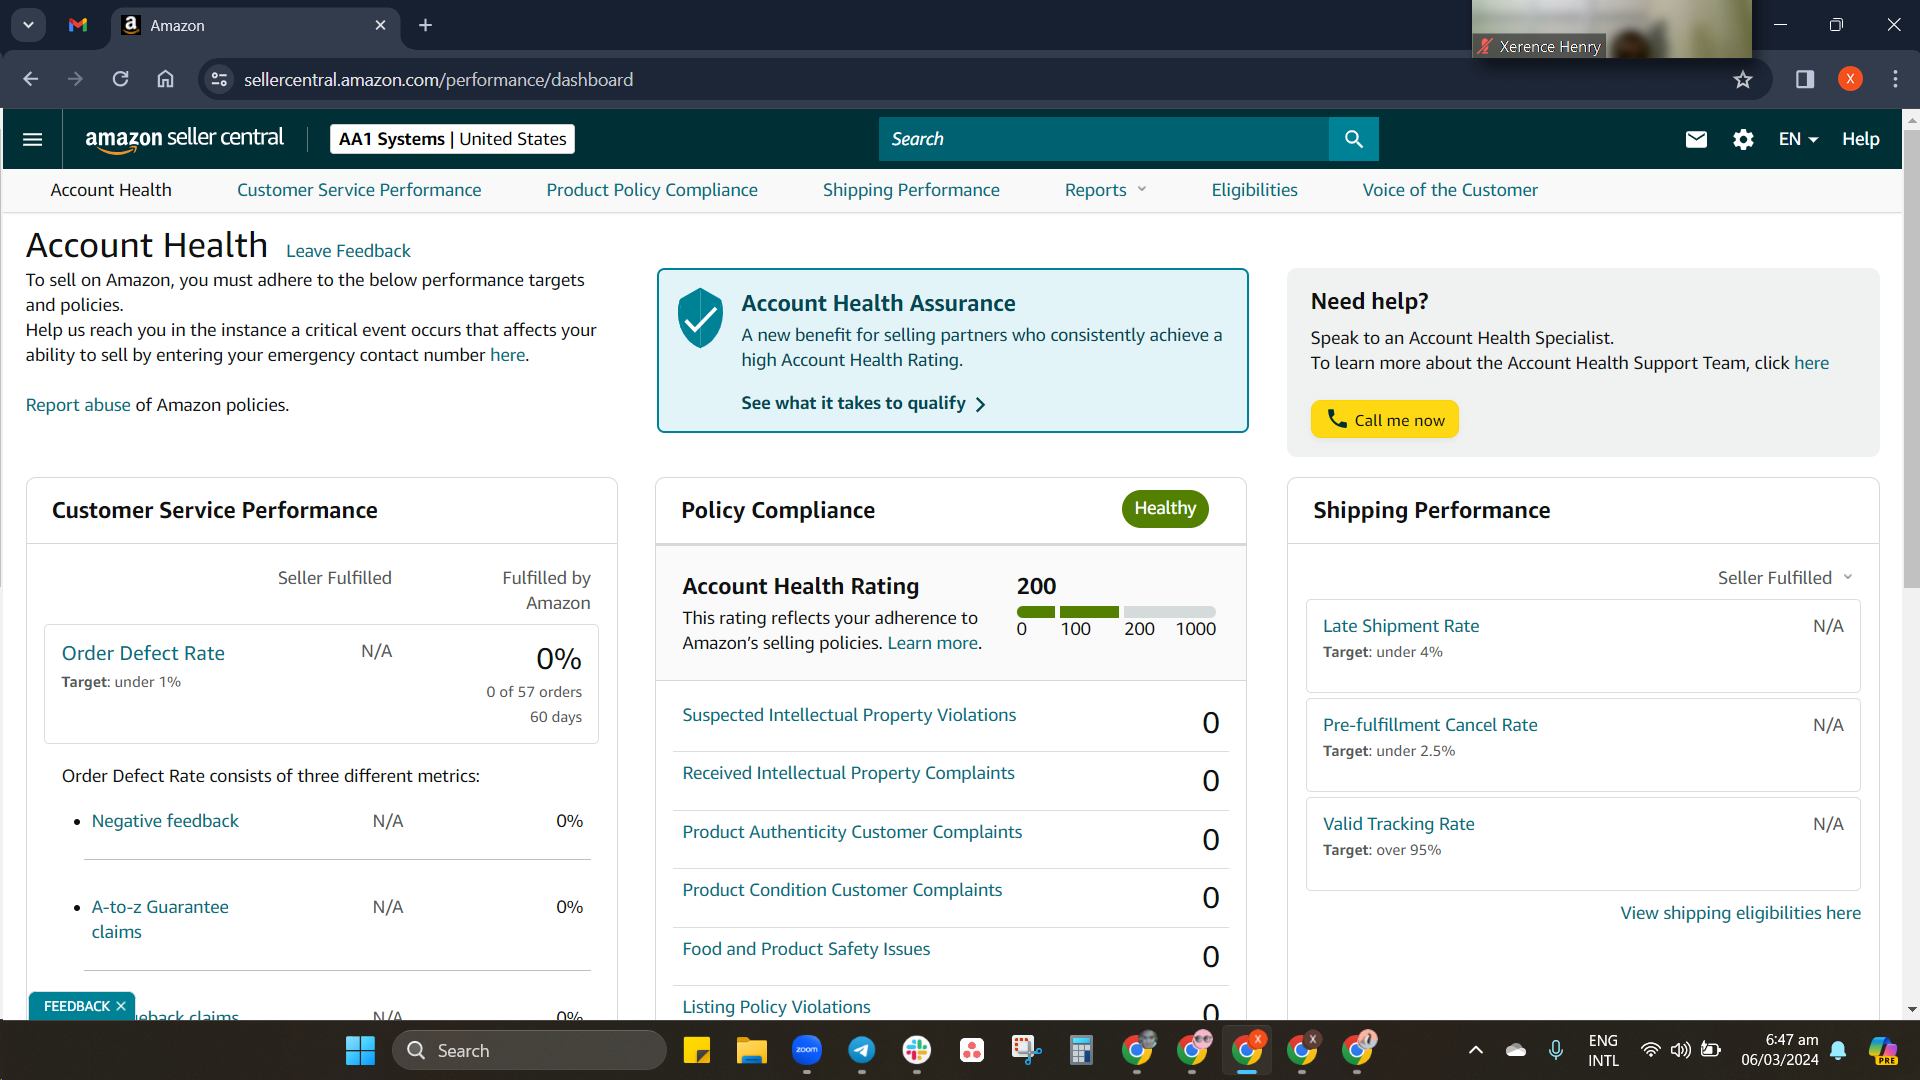Open File Explorer from the taskbar

pos(752,1051)
